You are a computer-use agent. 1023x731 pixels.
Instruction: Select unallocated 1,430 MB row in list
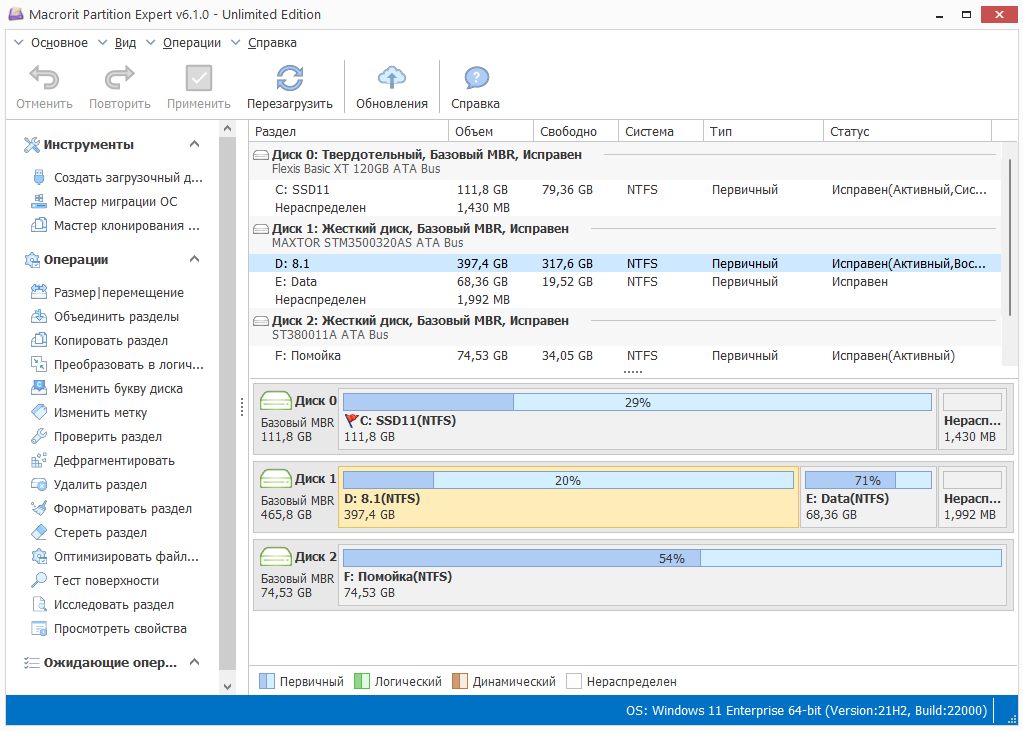point(625,208)
